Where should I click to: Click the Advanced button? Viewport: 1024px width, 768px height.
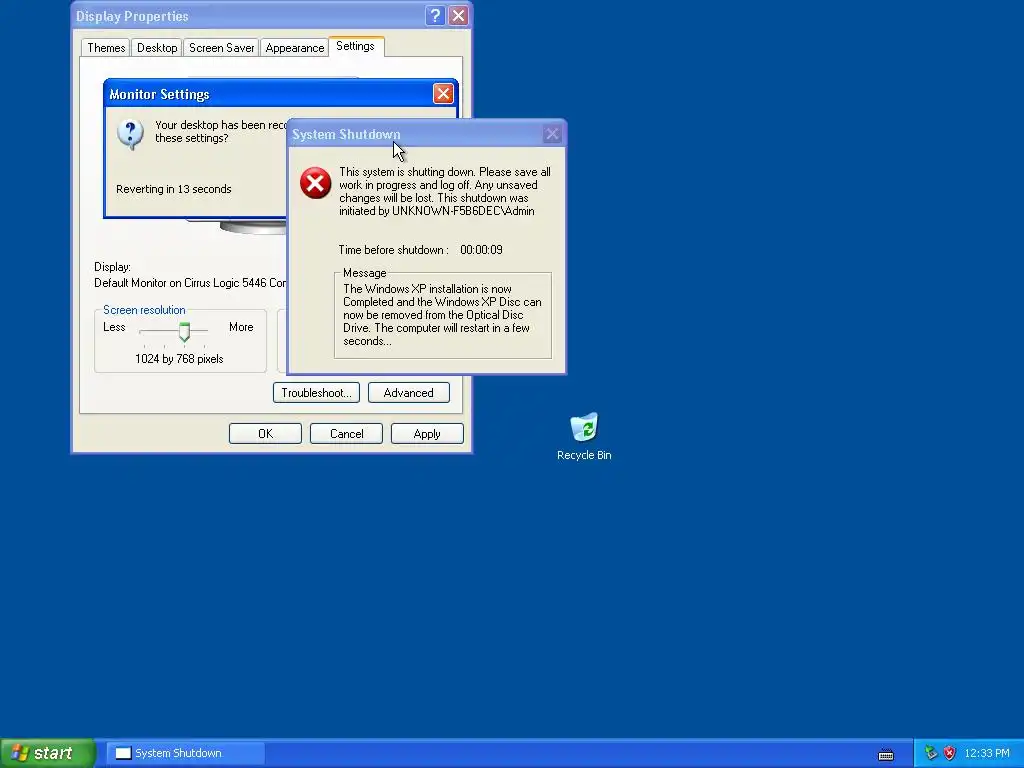coord(409,392)
